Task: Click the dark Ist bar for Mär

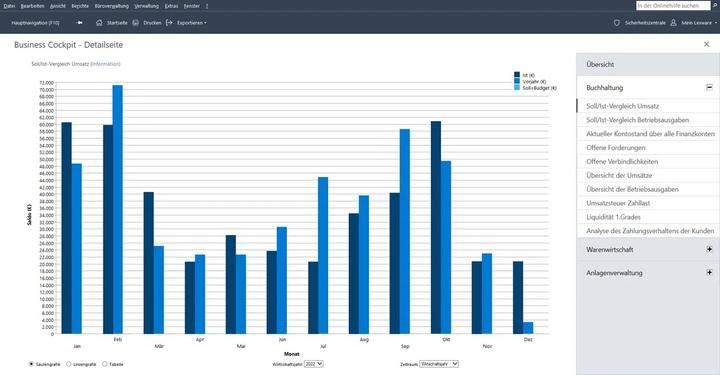Action: (x=148, y=263)
